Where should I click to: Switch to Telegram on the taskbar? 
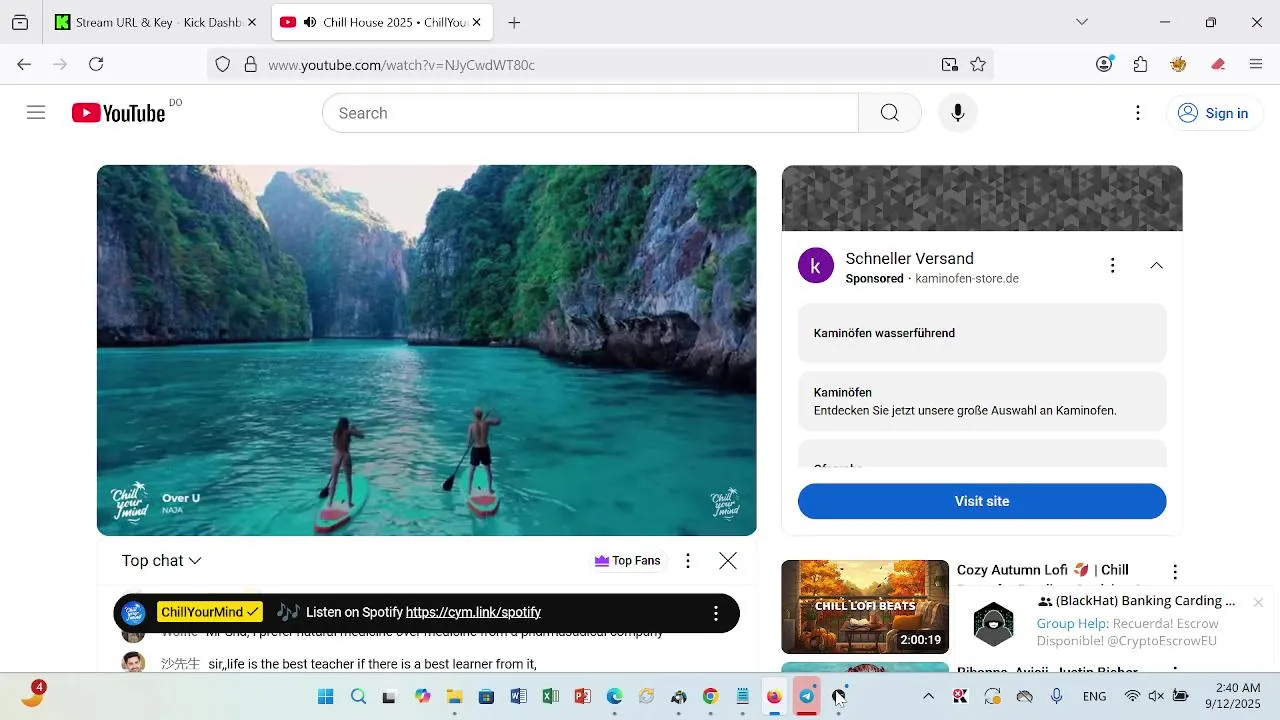click(x=806, y=696)
